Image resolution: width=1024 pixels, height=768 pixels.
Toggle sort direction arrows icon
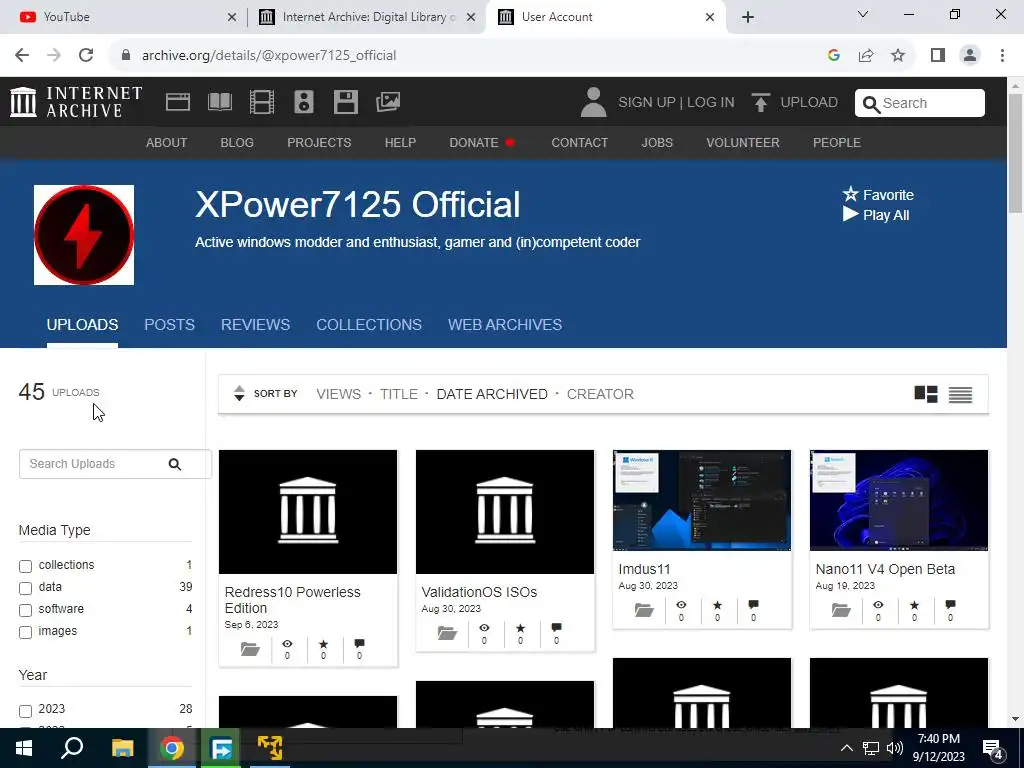239,393
